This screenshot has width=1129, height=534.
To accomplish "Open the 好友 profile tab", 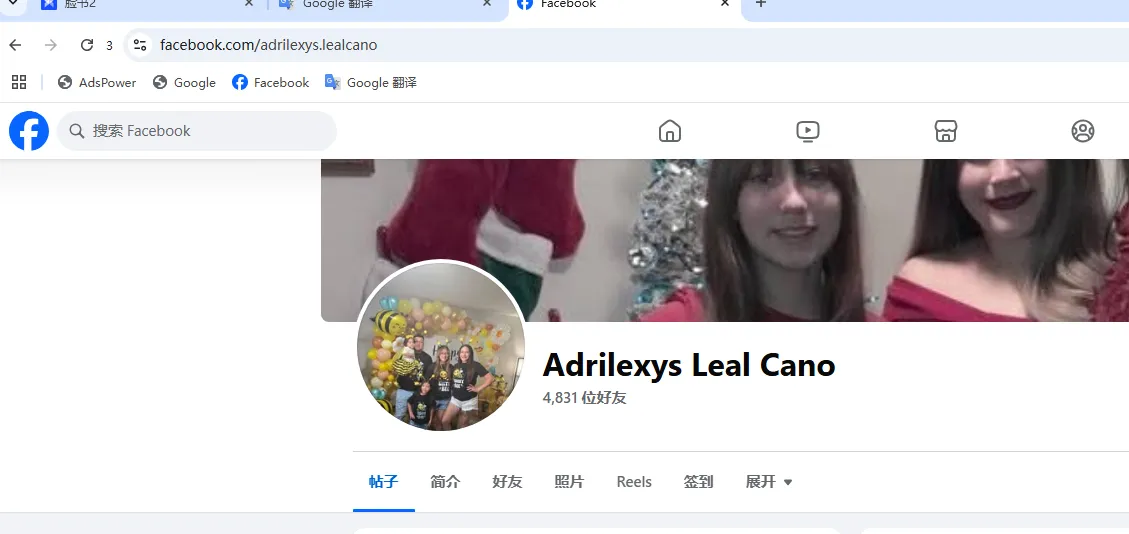I will [x=507, y=481].
